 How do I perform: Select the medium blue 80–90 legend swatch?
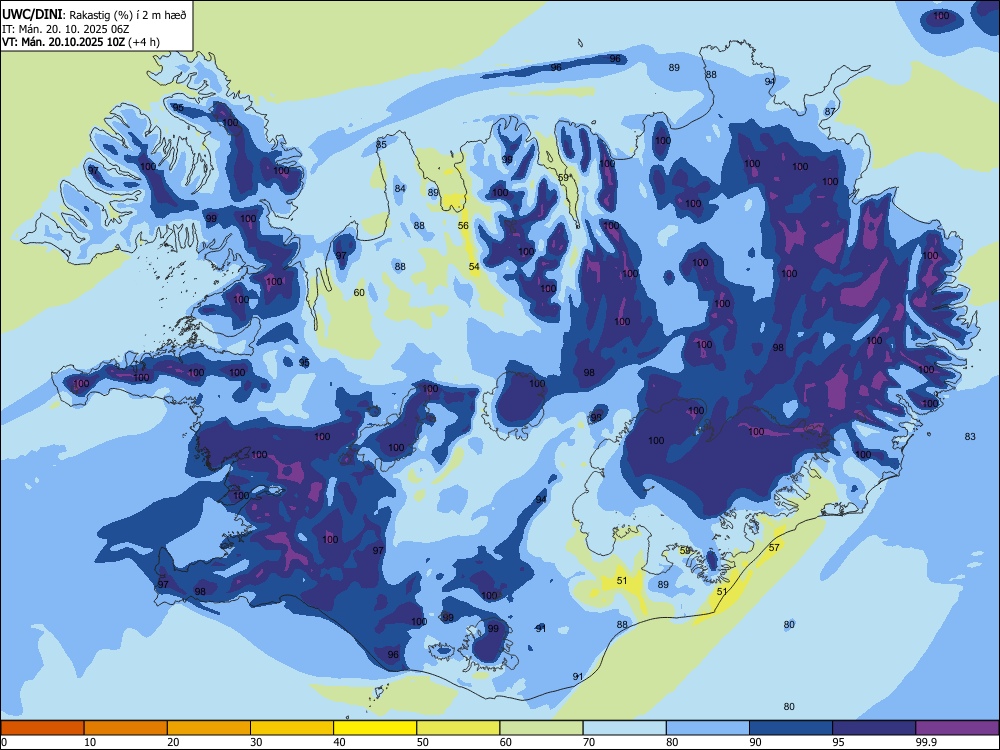(x=708, y=728)
